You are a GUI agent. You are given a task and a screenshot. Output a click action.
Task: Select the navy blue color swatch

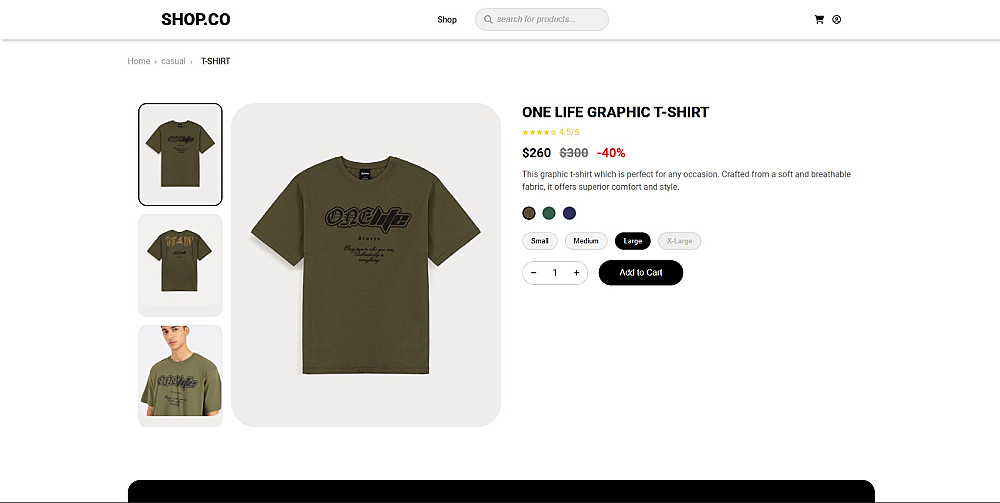pos(570,213)
